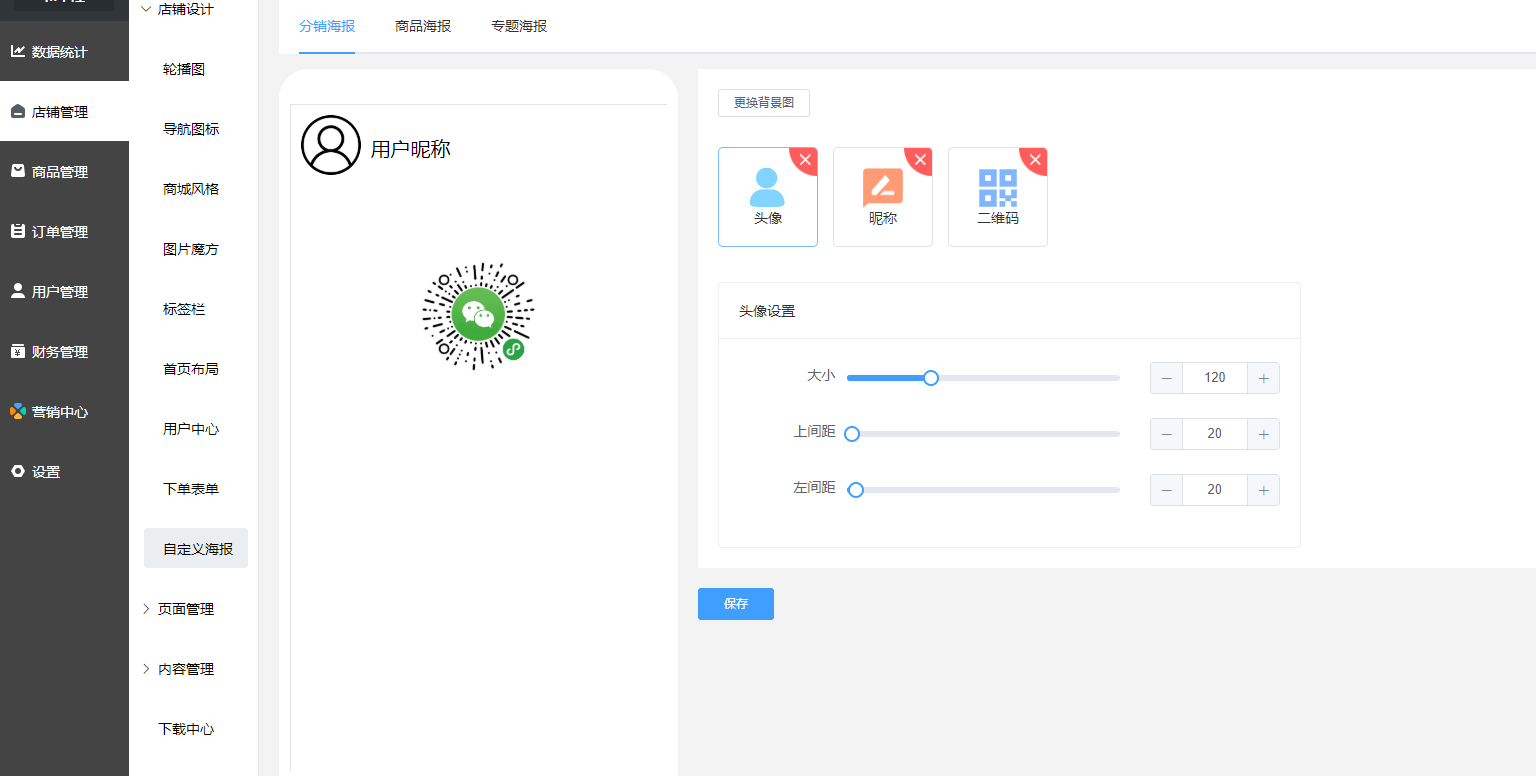Click the 营销中心 colorful icon in the sidebar

point(18,411)
